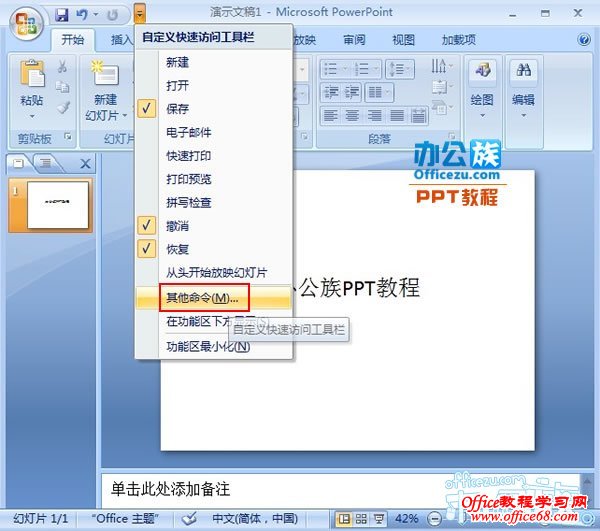Click the Text Direction icon

[439, 66]
